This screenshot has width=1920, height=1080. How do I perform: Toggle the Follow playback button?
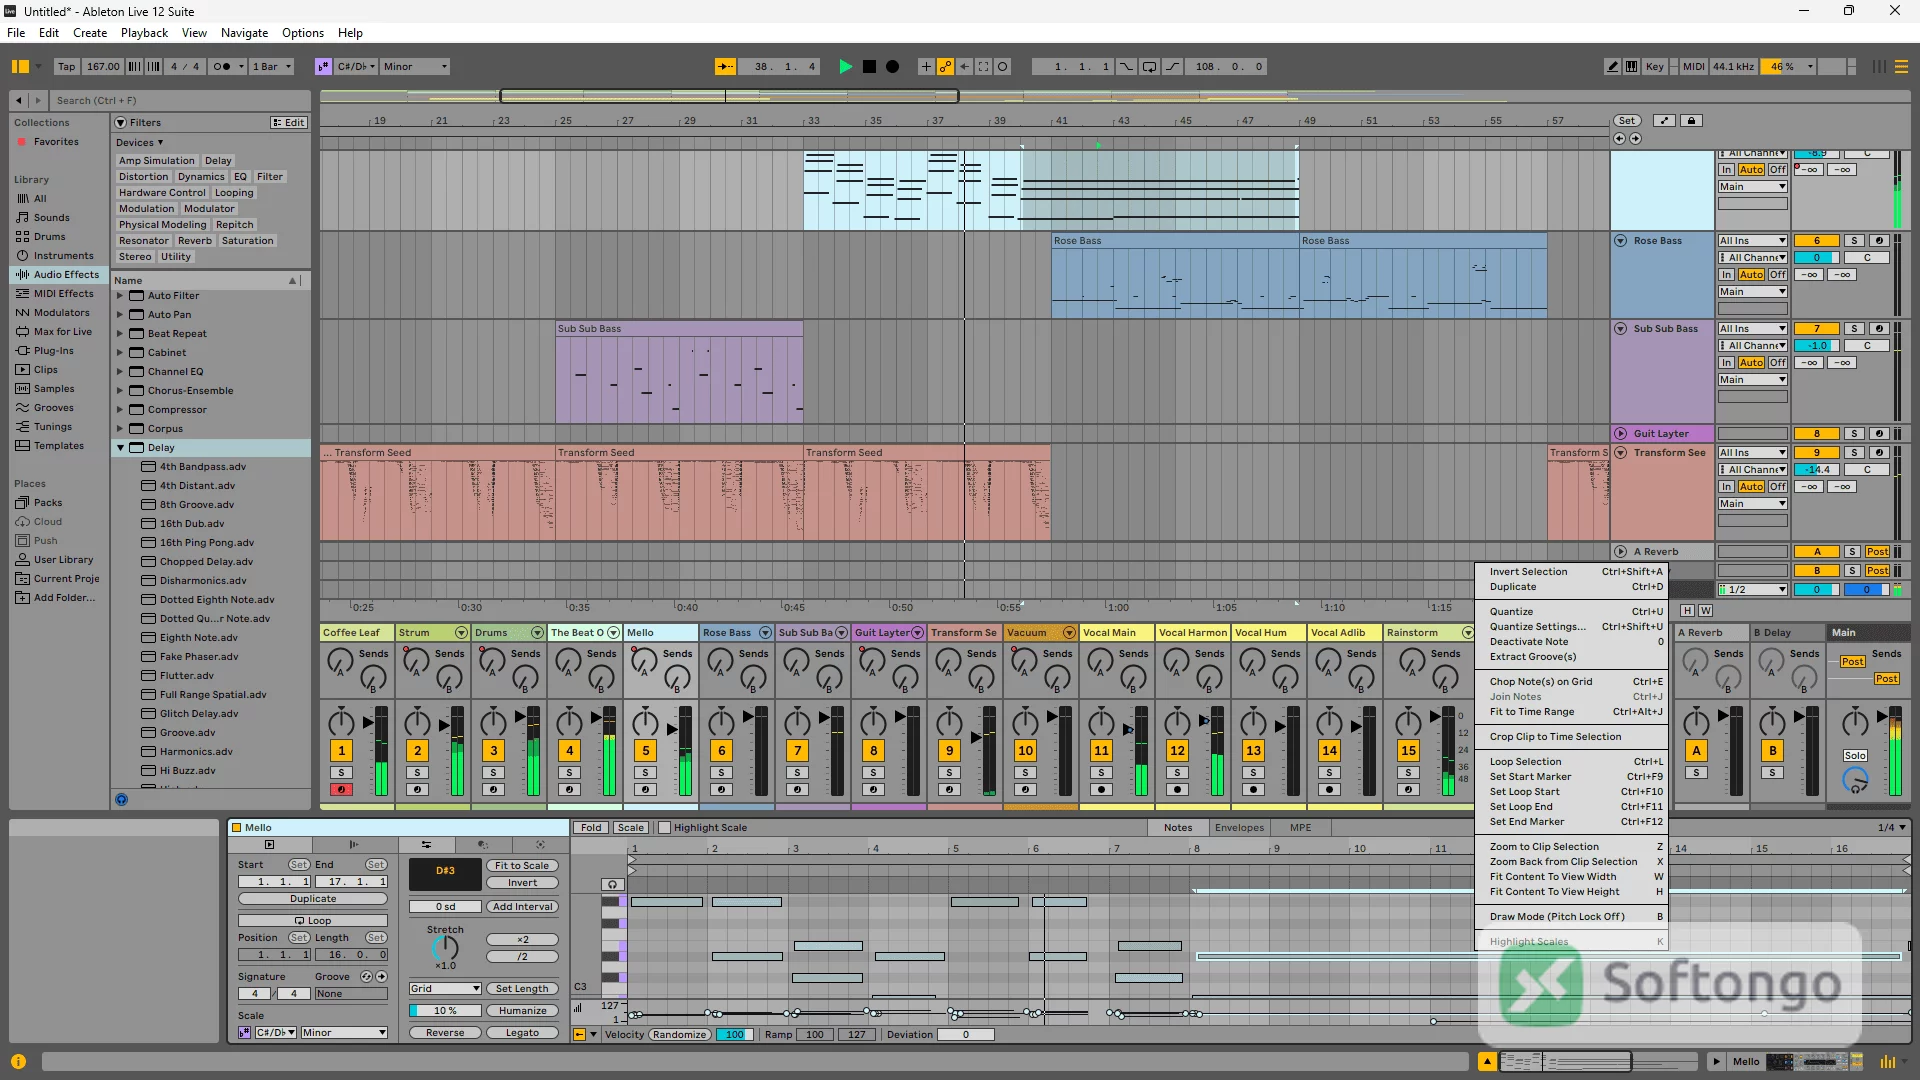click(x=725, y=67)
